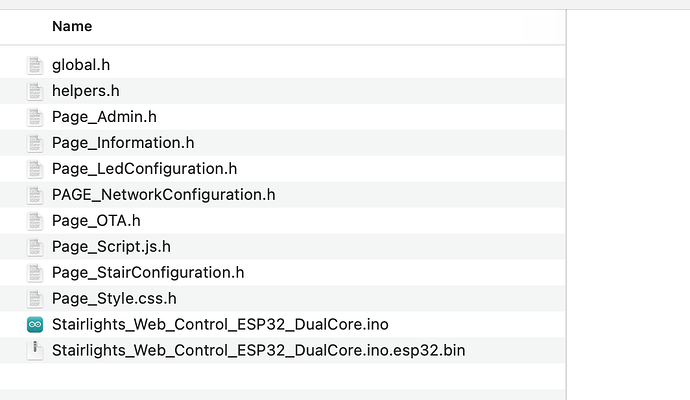The image size is (690, 400).
Task: Select the global.h file name
Action: click(x=81, y=65)
